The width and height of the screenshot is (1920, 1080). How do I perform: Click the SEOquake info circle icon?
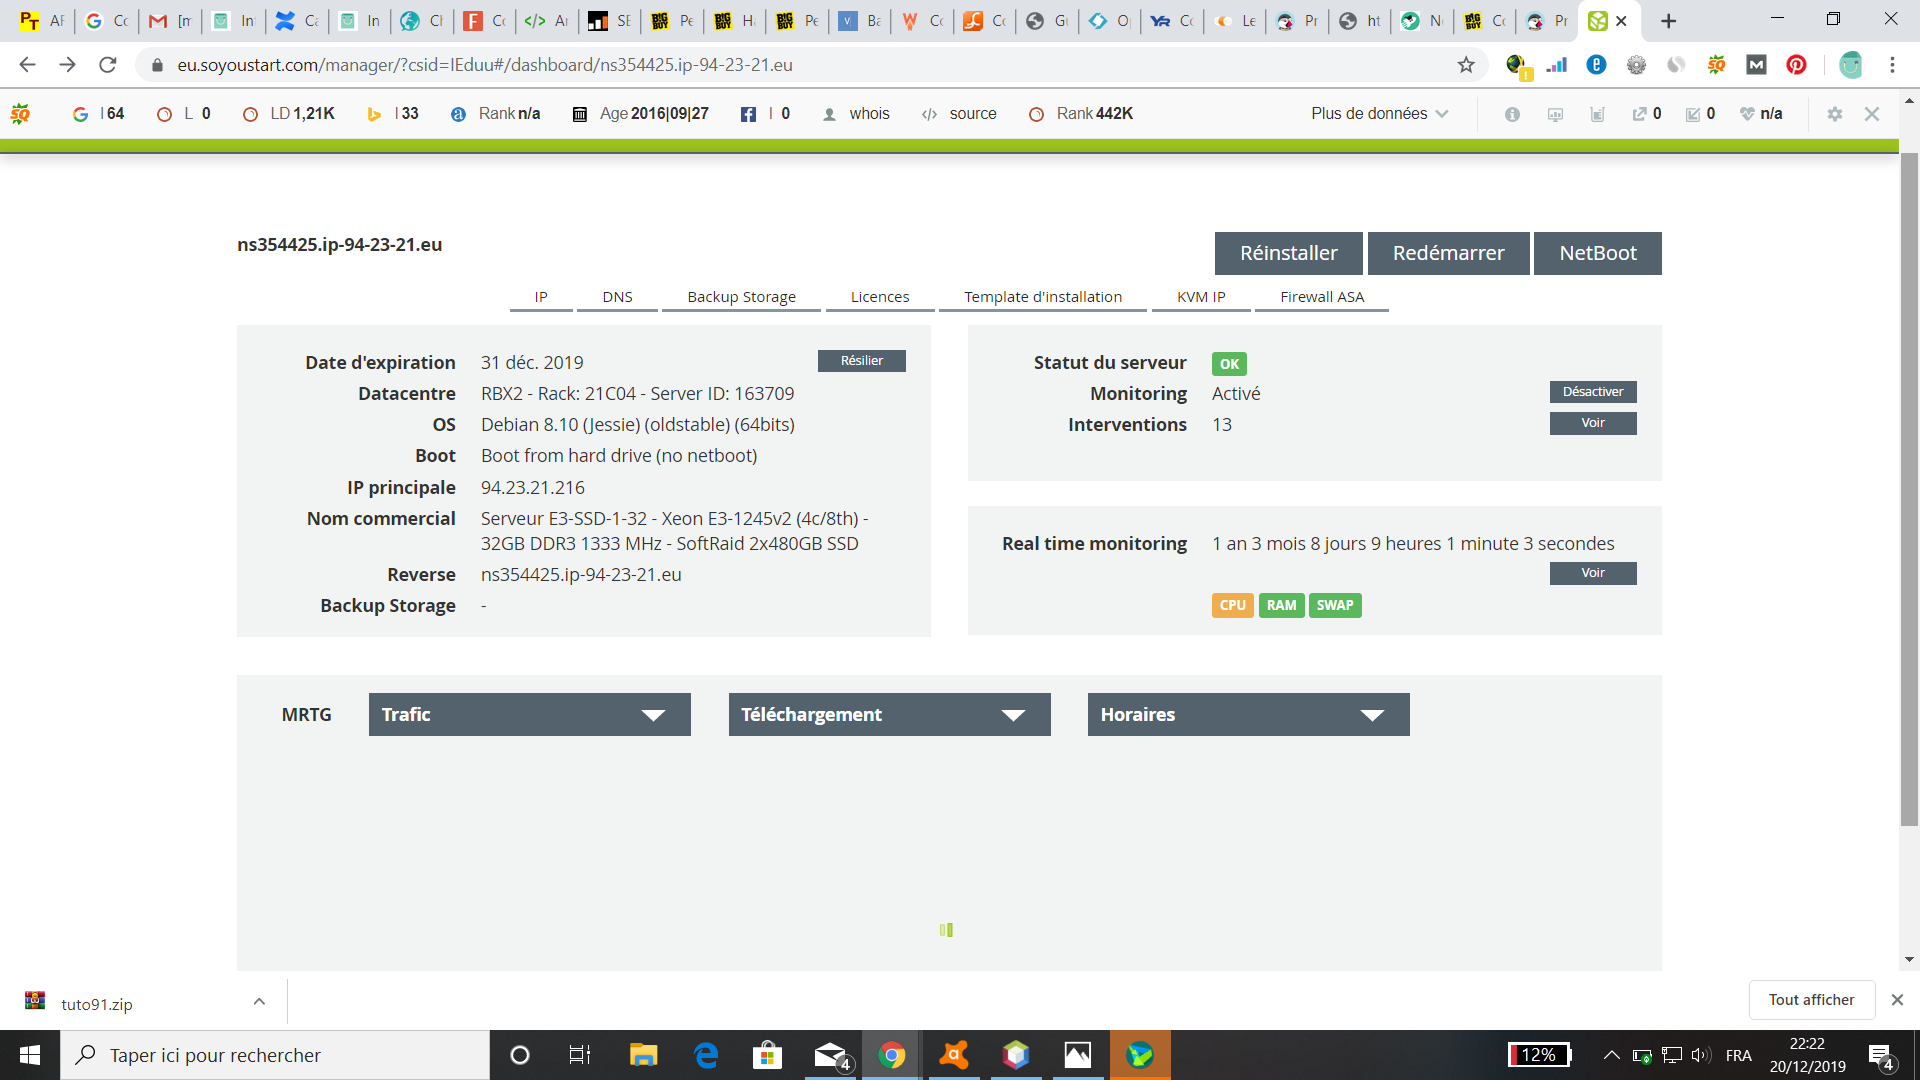pos(1512,114)
